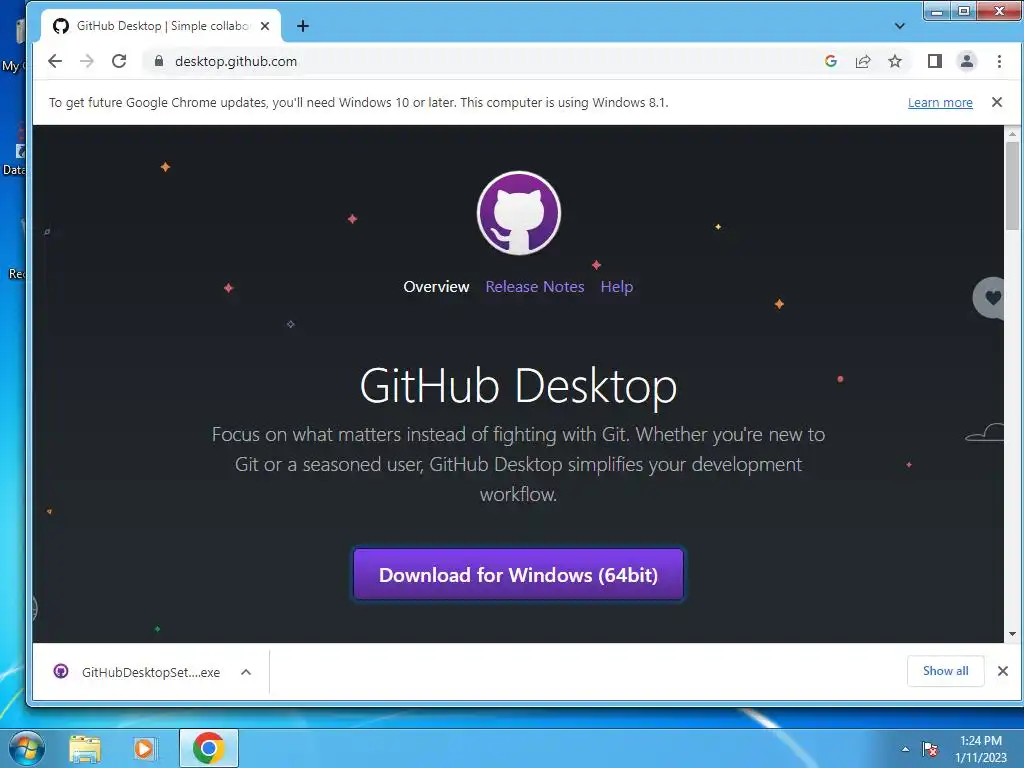Go back using the browser back arrow
This screenshot has width=1024, height=768.
click(55, 61)
